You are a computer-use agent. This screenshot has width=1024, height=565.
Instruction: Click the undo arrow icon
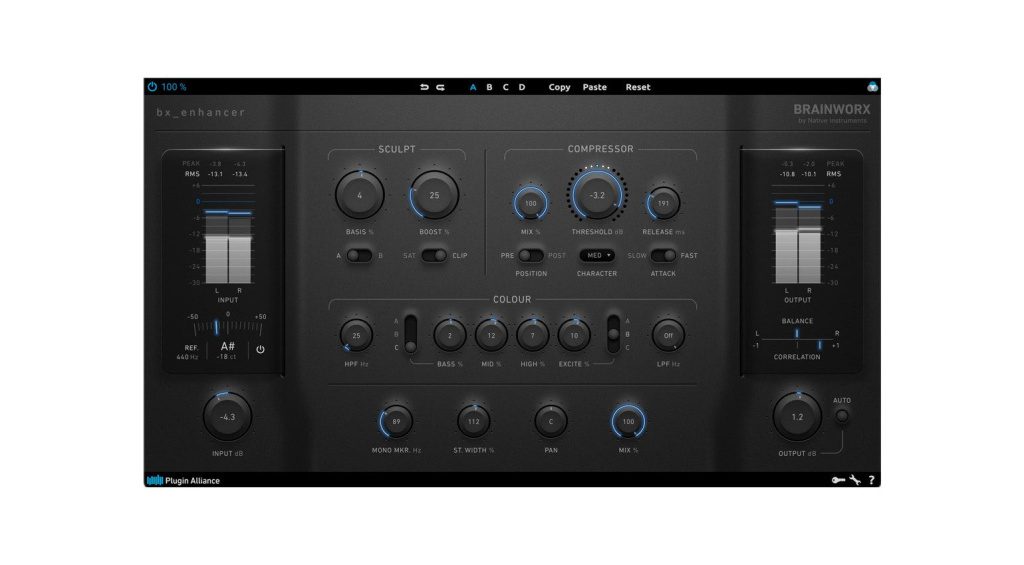click(424, 87)
